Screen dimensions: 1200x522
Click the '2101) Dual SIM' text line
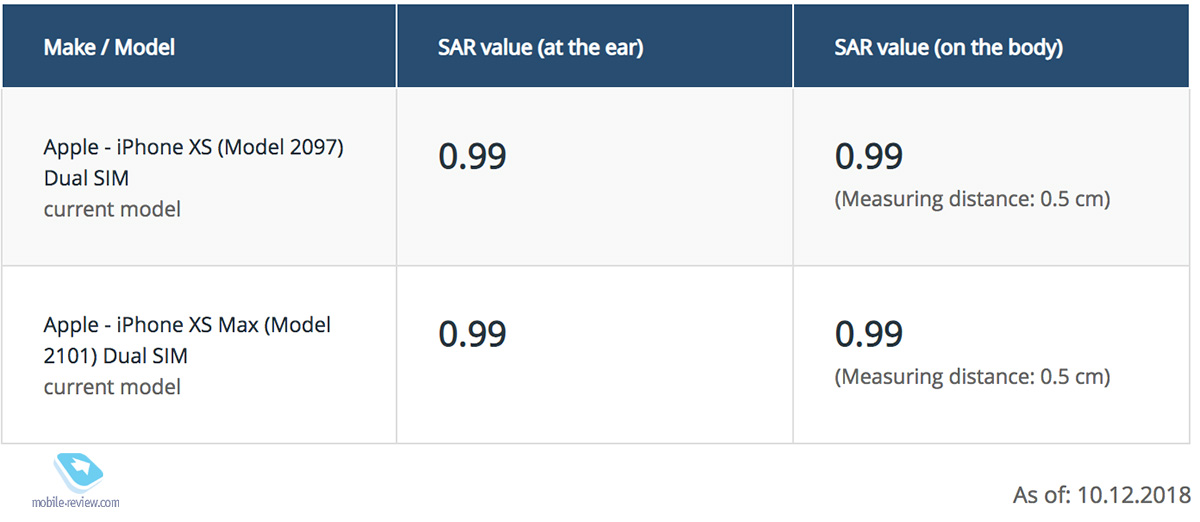tap(115, 356)
